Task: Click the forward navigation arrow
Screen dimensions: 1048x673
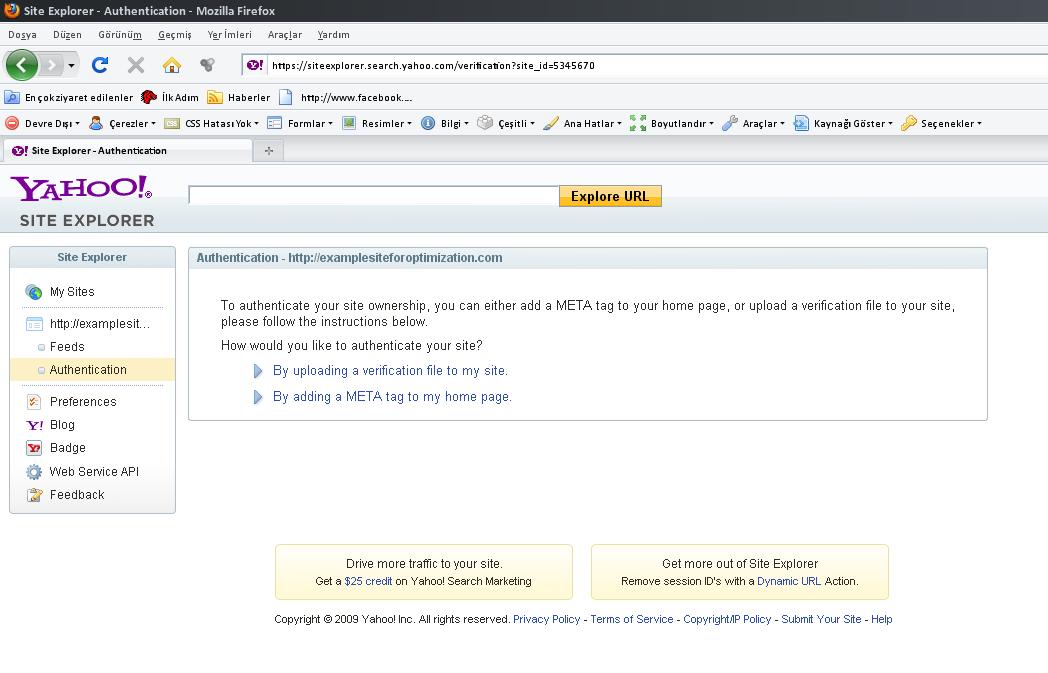Action: (51, 65)
